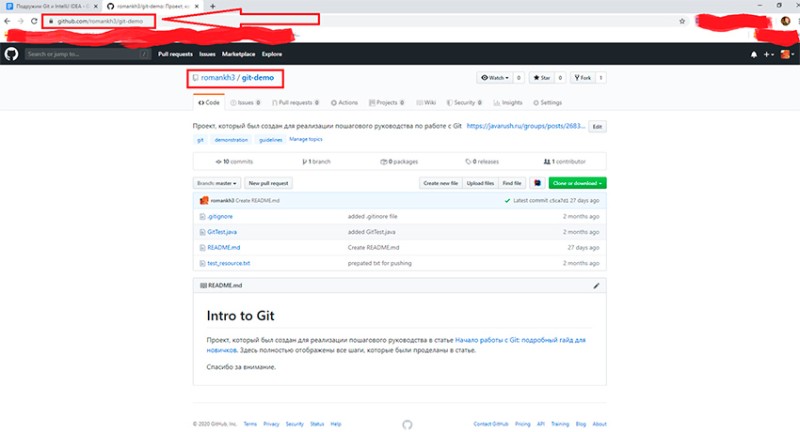Click the green commit status checkmark
Screen dimensions: 800x432
507,200
